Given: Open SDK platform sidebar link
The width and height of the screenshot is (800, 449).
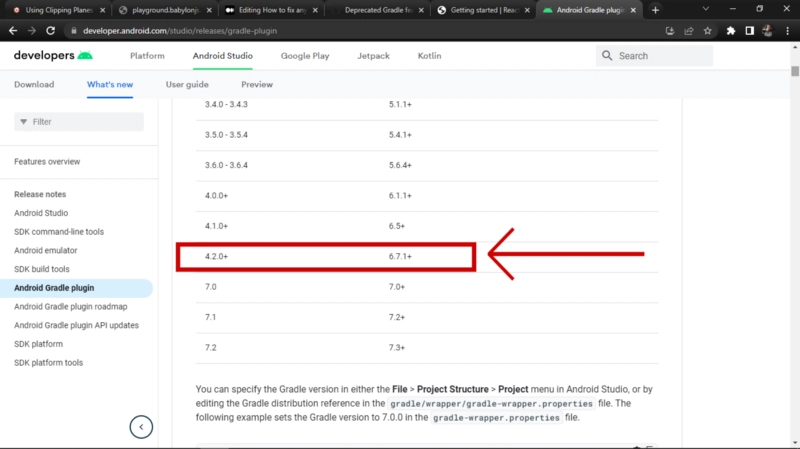Looking at the screenshot, I should [x=38, y=344].
